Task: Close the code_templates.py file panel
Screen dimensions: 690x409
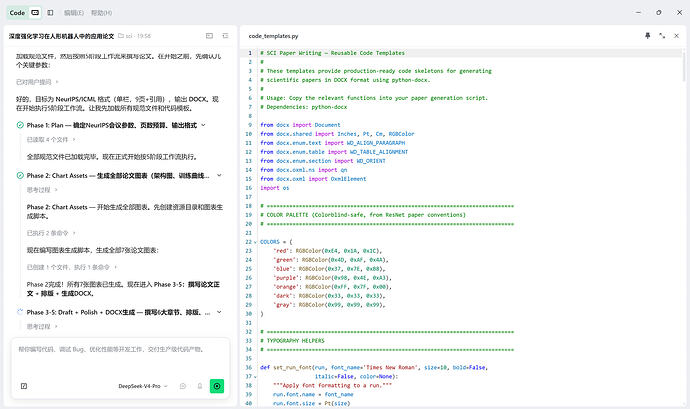Action: click(x=676, y=36)
